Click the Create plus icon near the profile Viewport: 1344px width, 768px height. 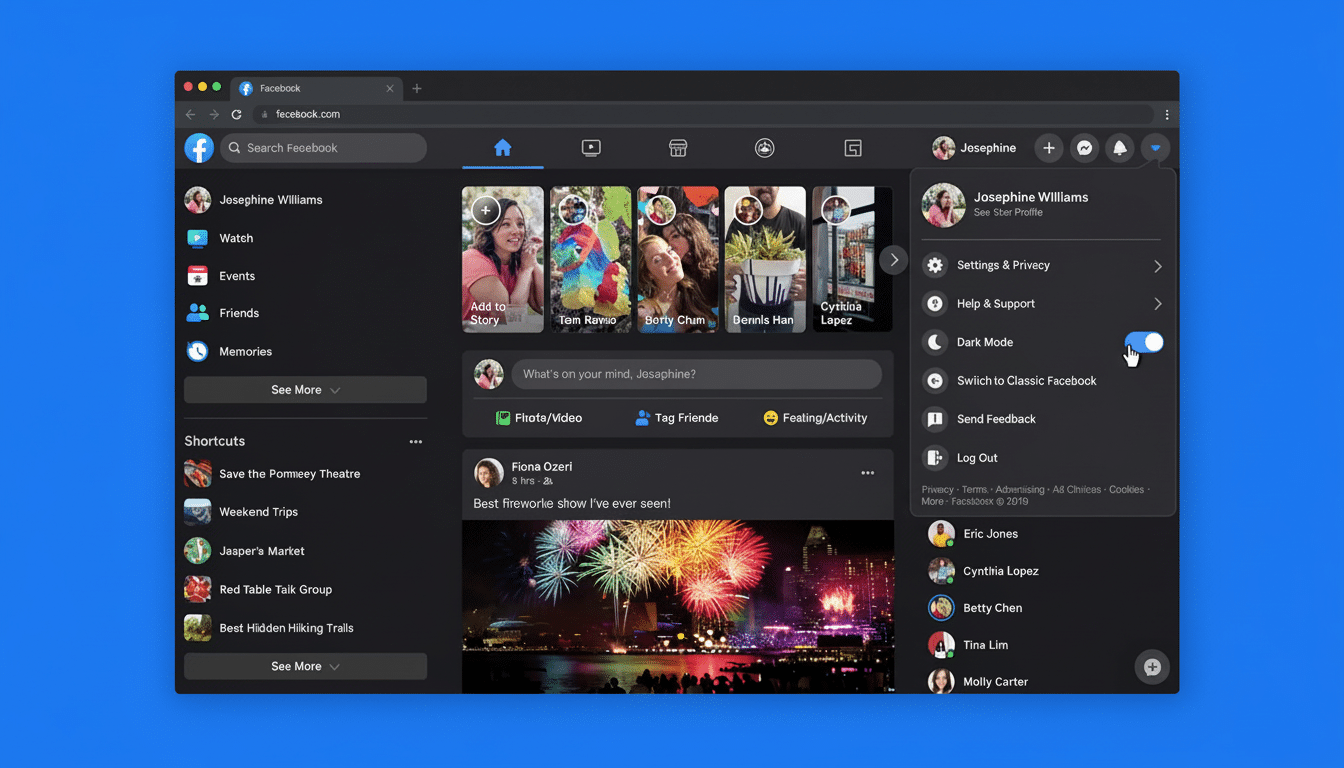[1048, 147]
